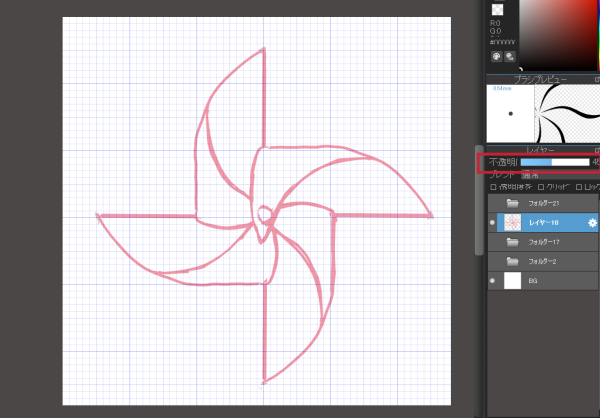Click the hex color code field
600x418 pixels.
(x=502, y=42)
